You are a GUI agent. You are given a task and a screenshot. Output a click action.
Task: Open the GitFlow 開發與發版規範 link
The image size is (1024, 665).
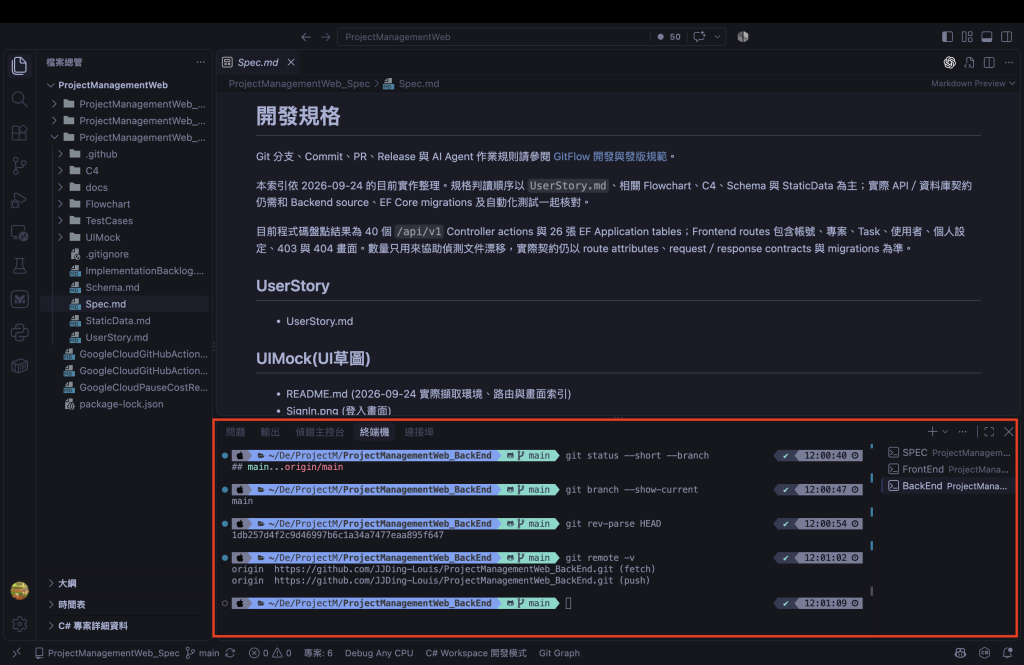[x=610, y=157]
